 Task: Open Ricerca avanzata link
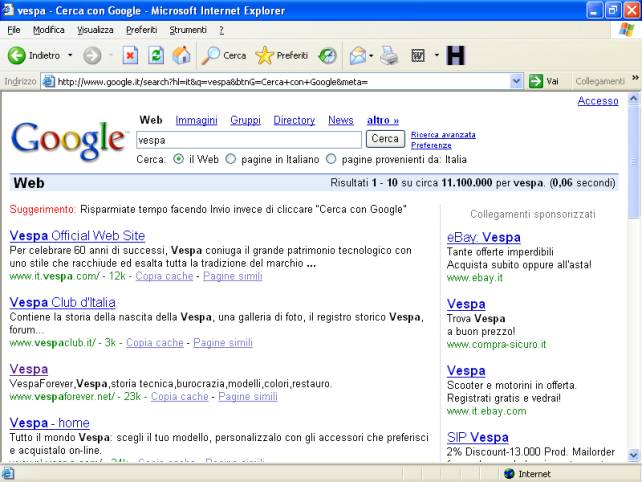click(x=443, y=135)
